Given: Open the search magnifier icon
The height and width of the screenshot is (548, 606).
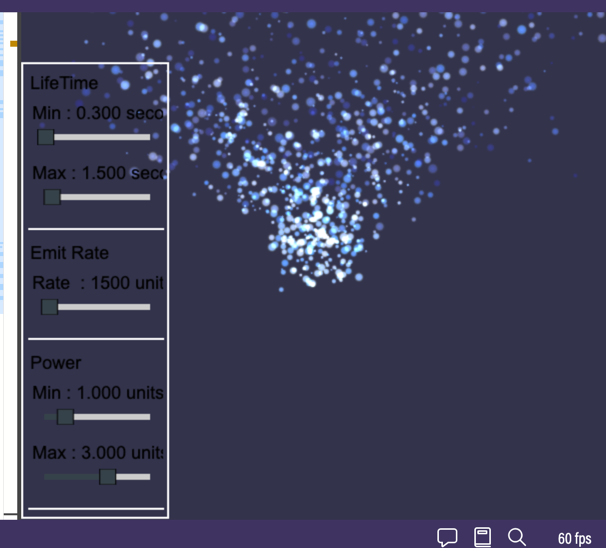Looking at the screenshot, I should (x=517, y=537).
